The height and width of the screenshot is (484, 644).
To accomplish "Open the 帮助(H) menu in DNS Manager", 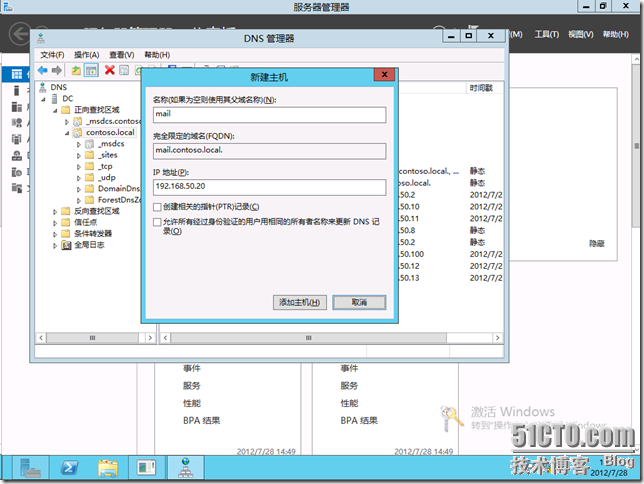I will (157, 55).
